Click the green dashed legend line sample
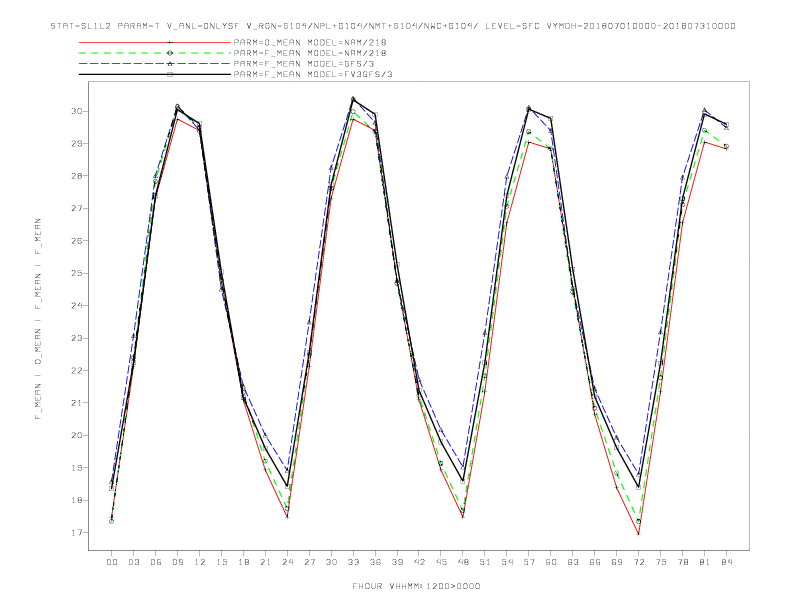Image resolution: width=792 pixels, height=612 pixels. point(155,53)
